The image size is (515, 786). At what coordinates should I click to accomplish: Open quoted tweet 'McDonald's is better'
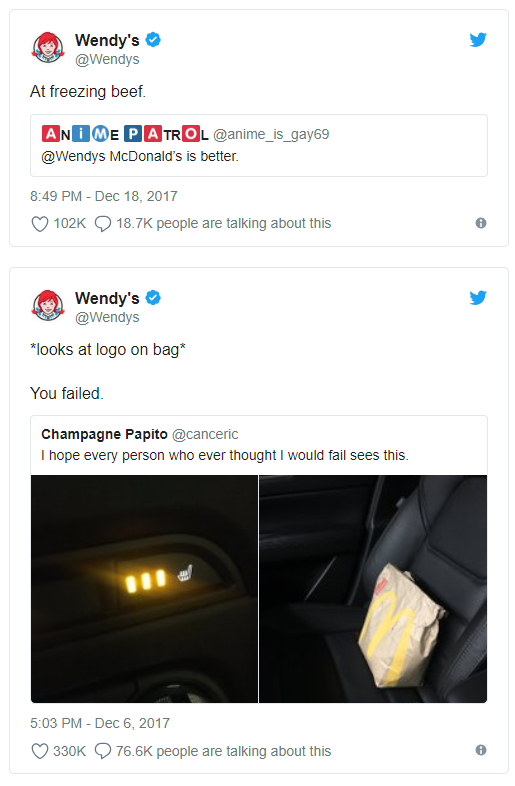(x=259, y=145)
